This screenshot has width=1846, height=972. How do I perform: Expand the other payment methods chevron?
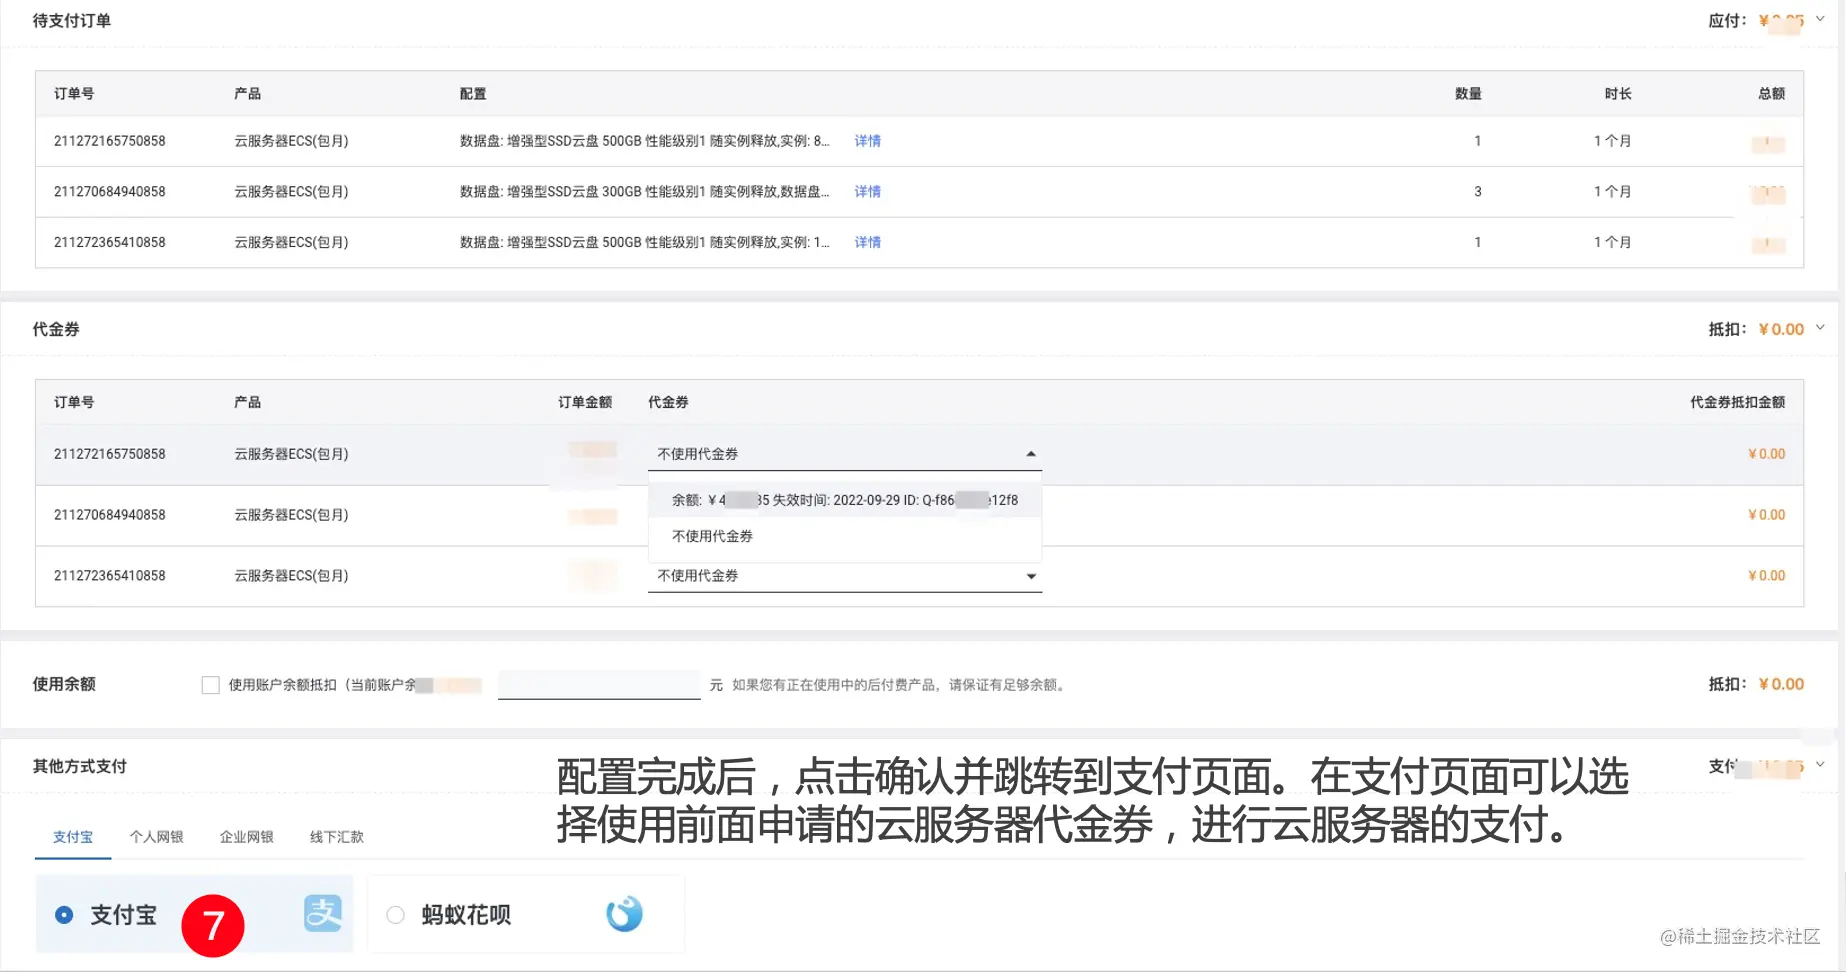click(1820, 765)
